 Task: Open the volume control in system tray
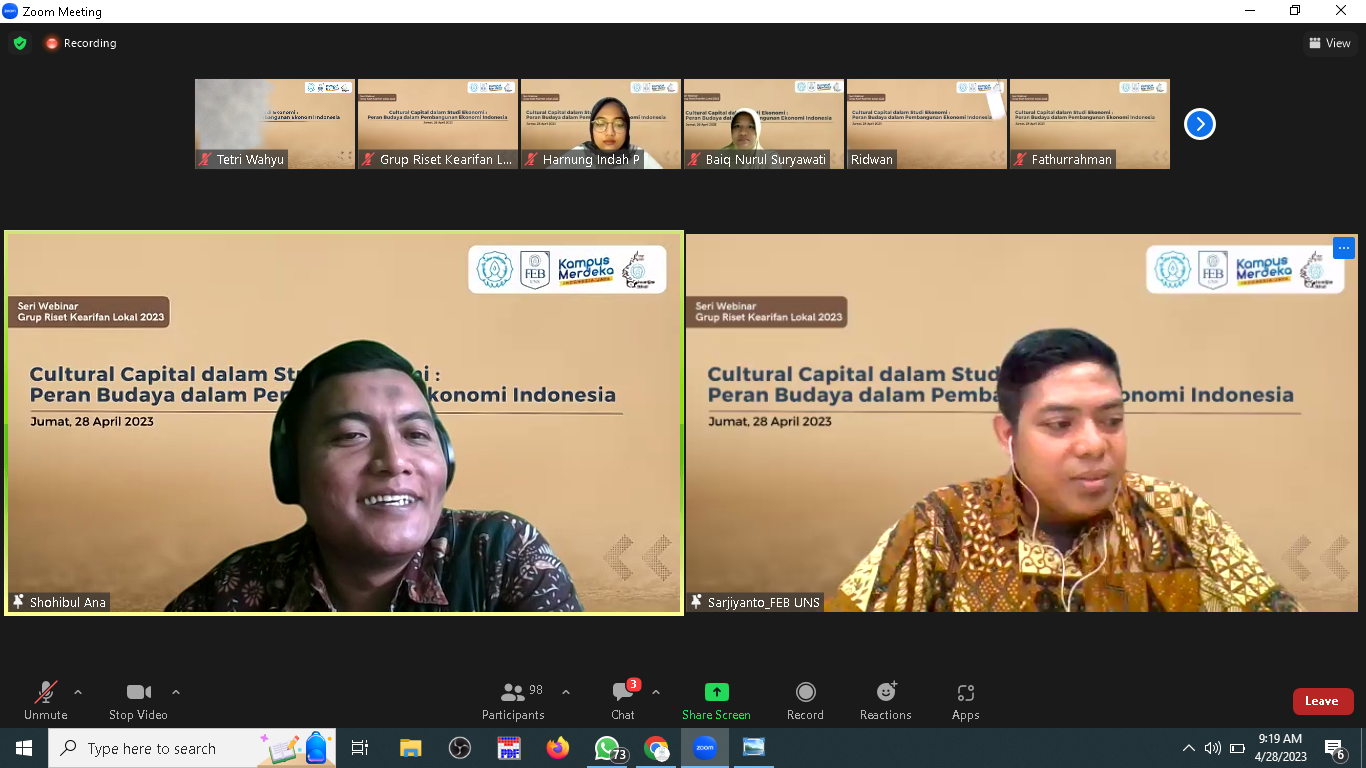(1212, 748)
